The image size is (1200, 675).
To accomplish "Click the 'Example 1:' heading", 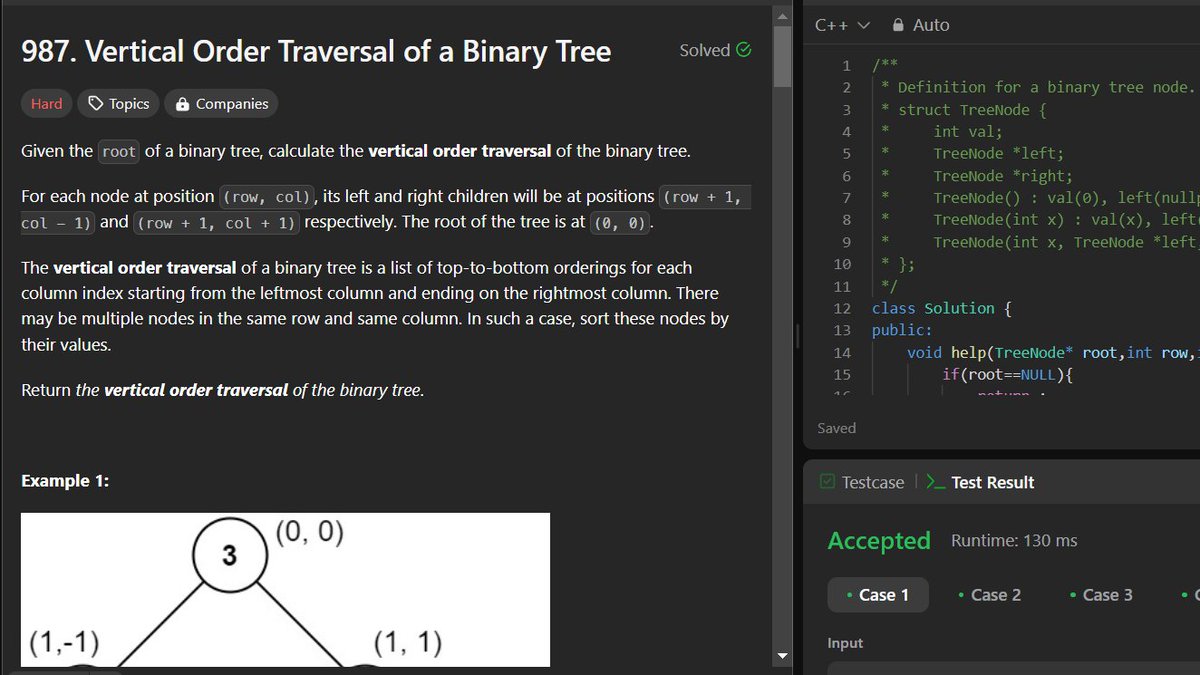I will pyautogui.click(x=65, y=481).
